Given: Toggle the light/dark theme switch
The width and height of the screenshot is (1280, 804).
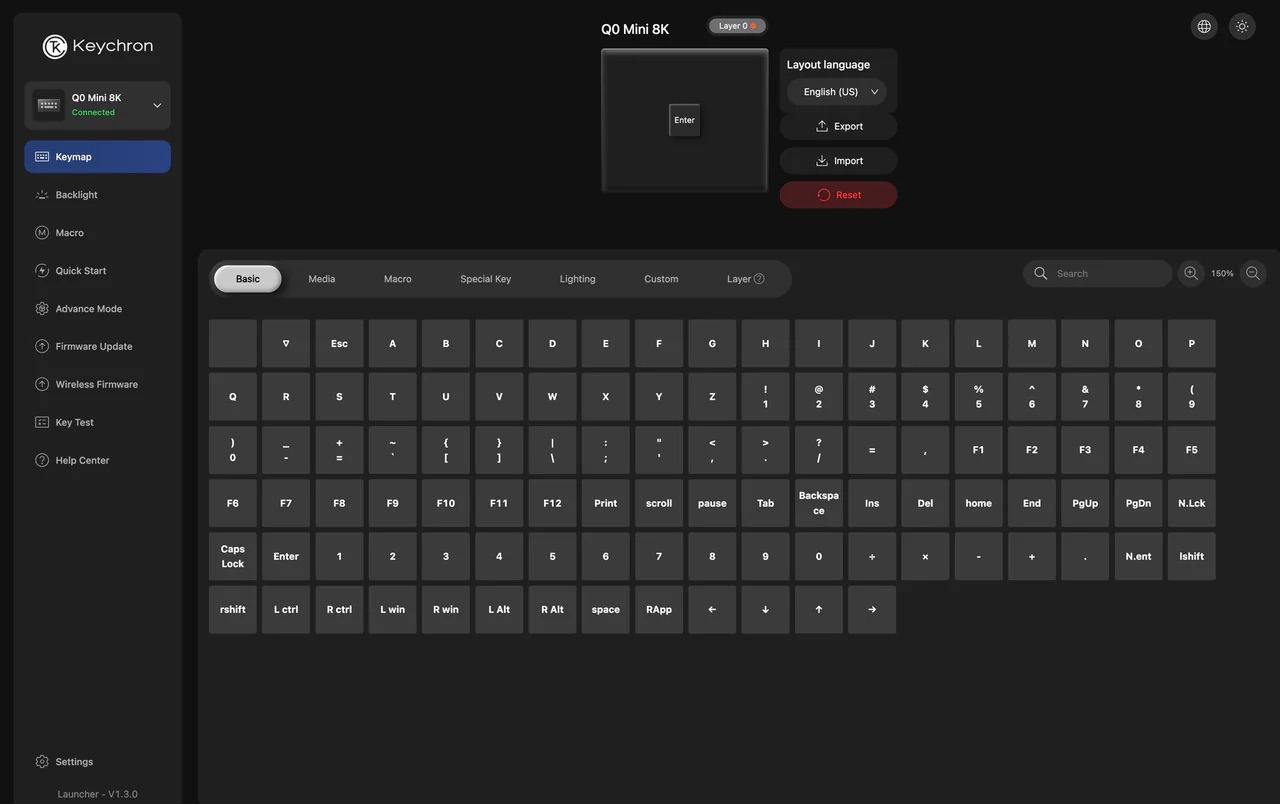Looking at the screenshot, I should [1241, 25].
